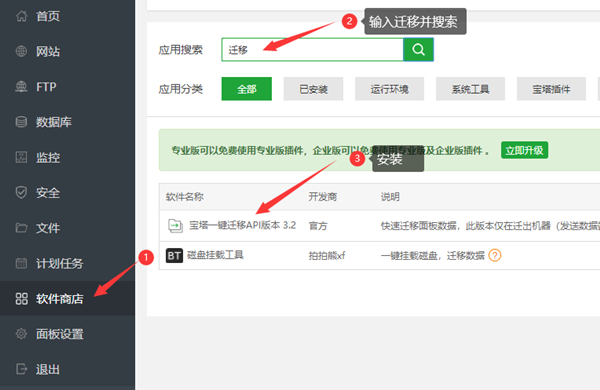Click 磁盘挂载工具 software name

[x=215, y=255]
